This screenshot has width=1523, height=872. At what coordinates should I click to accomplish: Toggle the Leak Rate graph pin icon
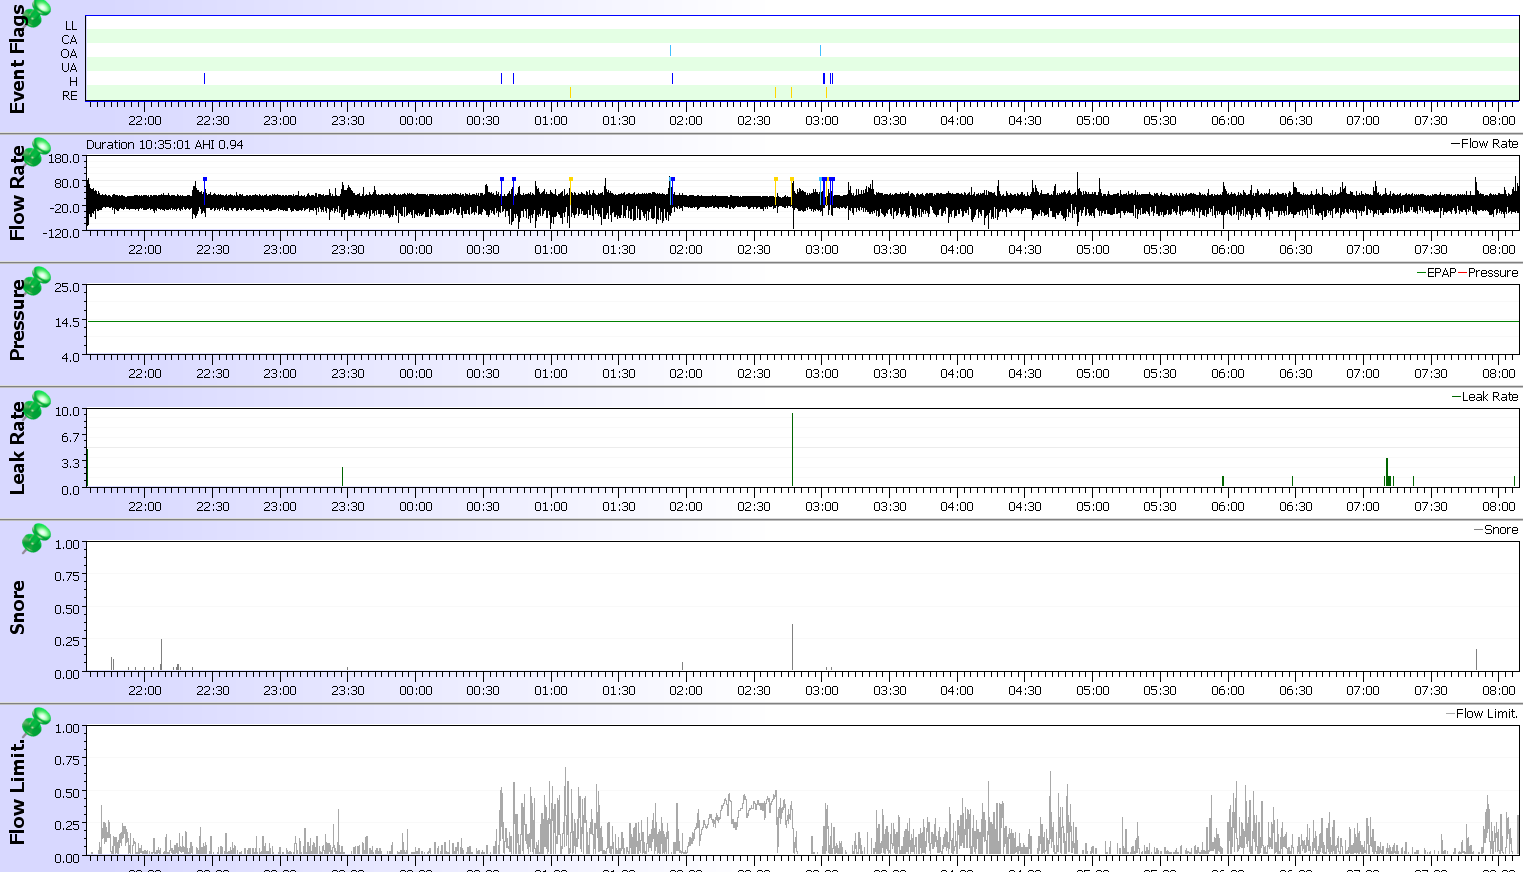coord(37,405)
